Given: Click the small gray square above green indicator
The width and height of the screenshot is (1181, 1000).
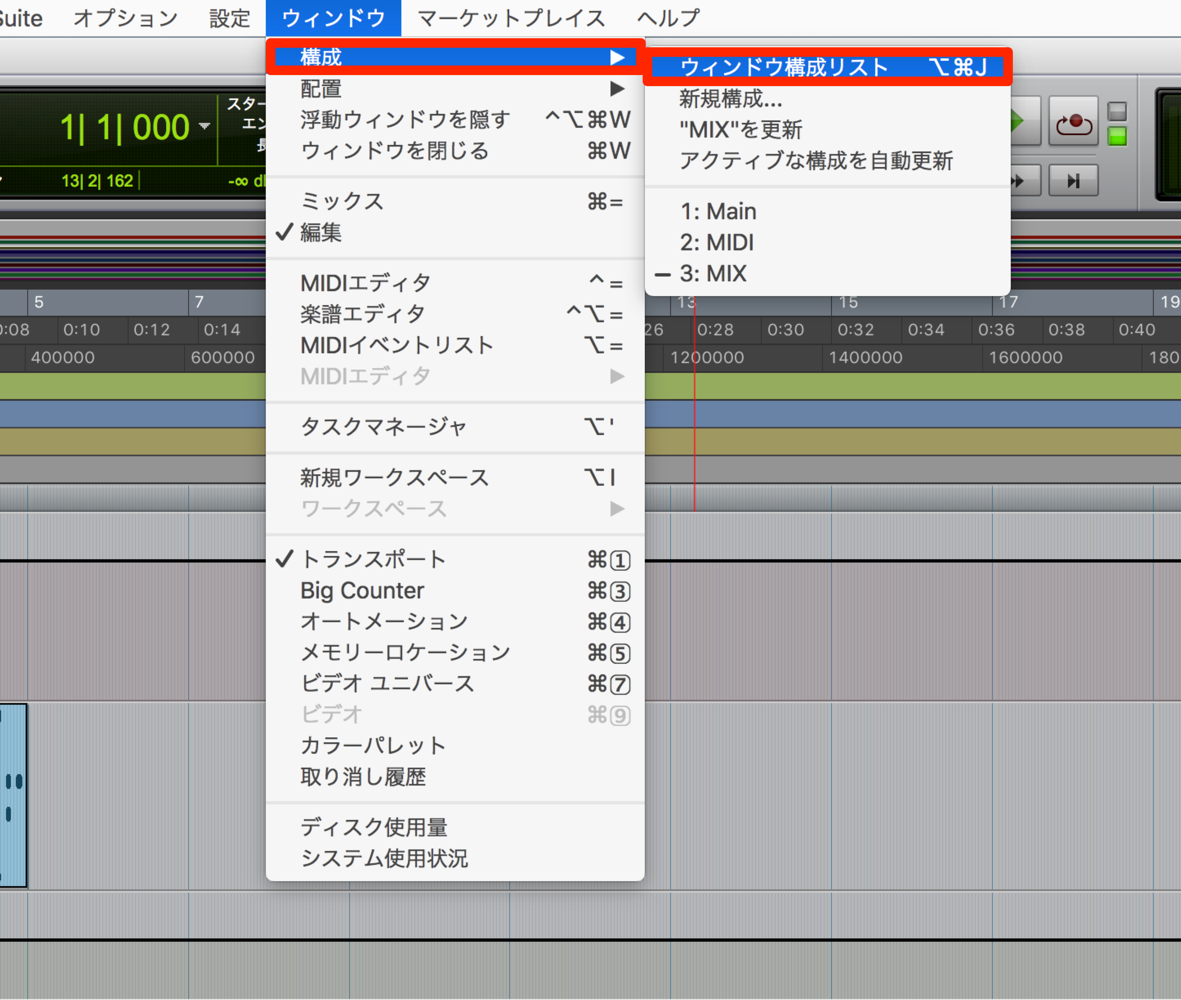Looking at the screenshot, I should pos(1118,111).
